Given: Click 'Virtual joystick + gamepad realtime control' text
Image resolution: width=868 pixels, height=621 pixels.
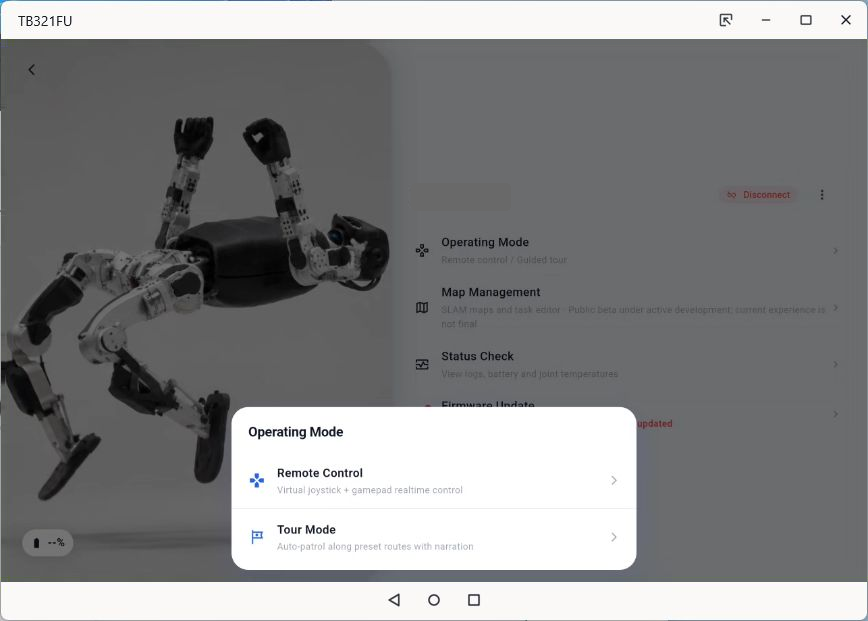Looking at the screenshot, I should tap(370, 490).
